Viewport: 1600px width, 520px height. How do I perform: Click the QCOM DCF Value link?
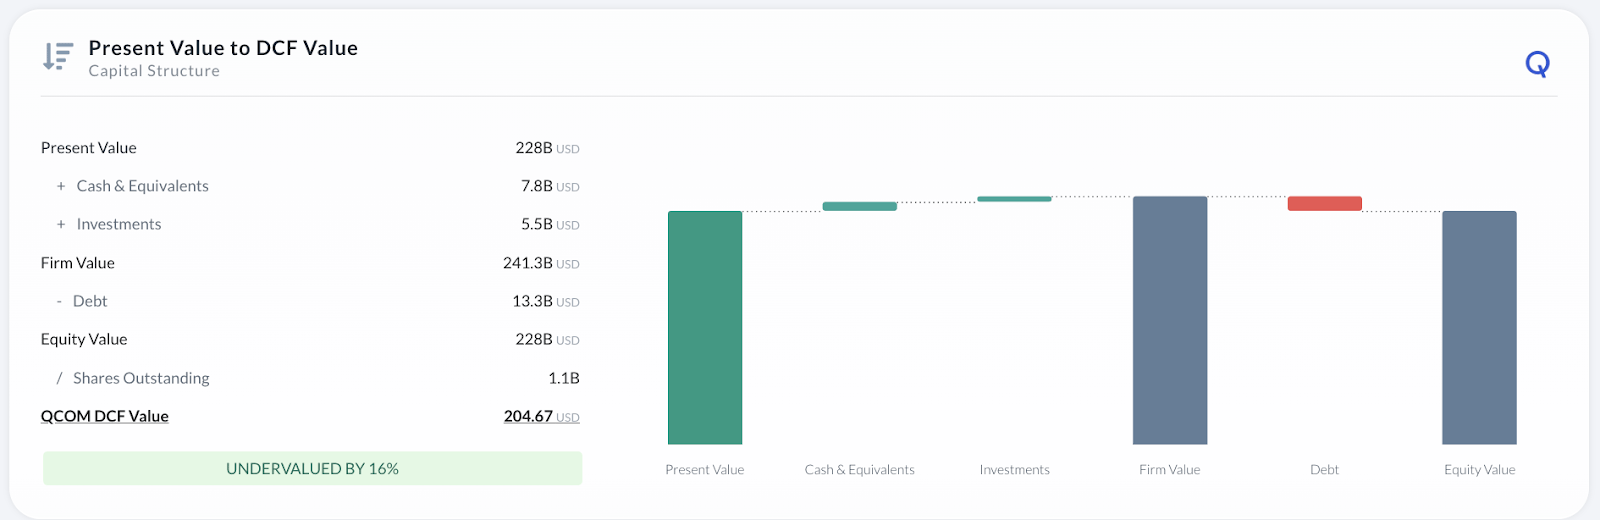[104, 416]
